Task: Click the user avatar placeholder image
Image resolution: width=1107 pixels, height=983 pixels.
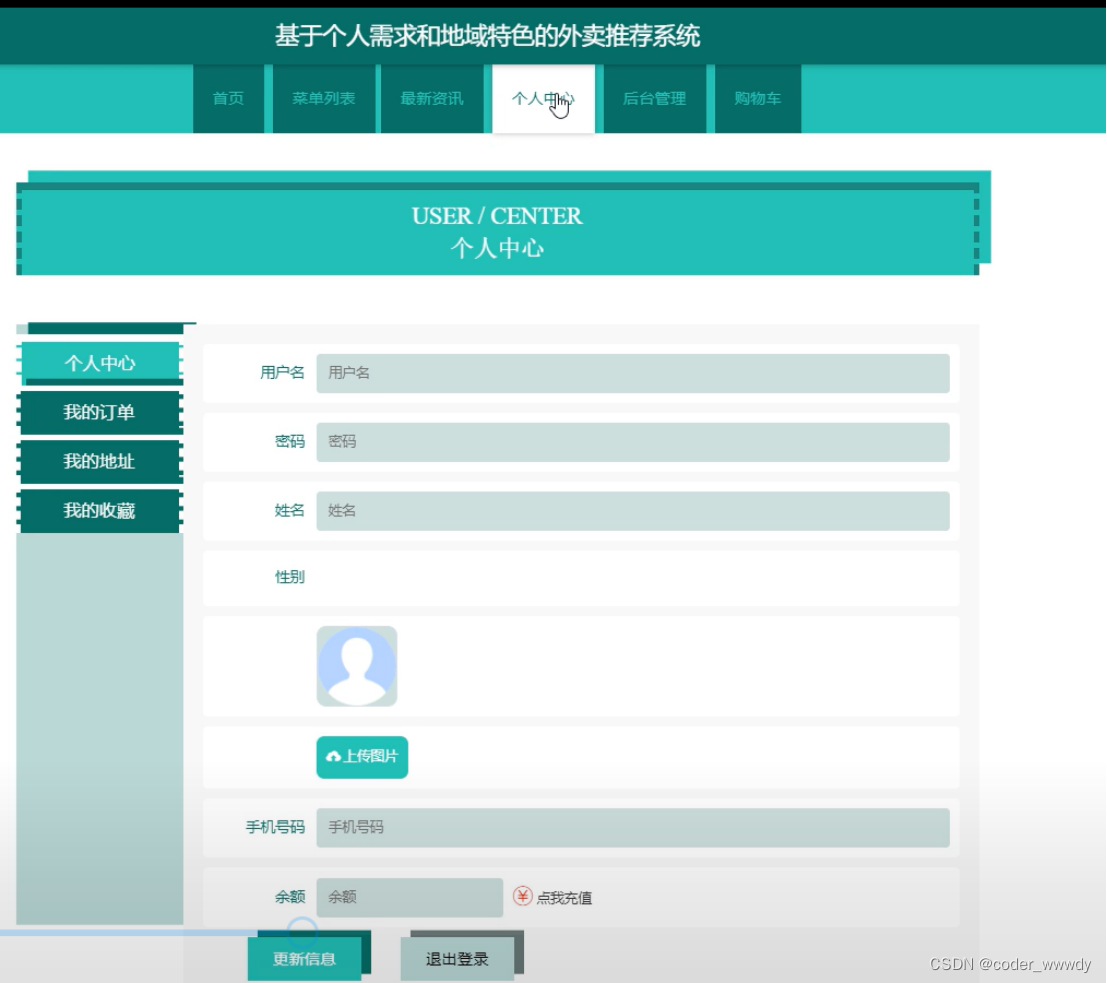Action: [x=357, y=666]
